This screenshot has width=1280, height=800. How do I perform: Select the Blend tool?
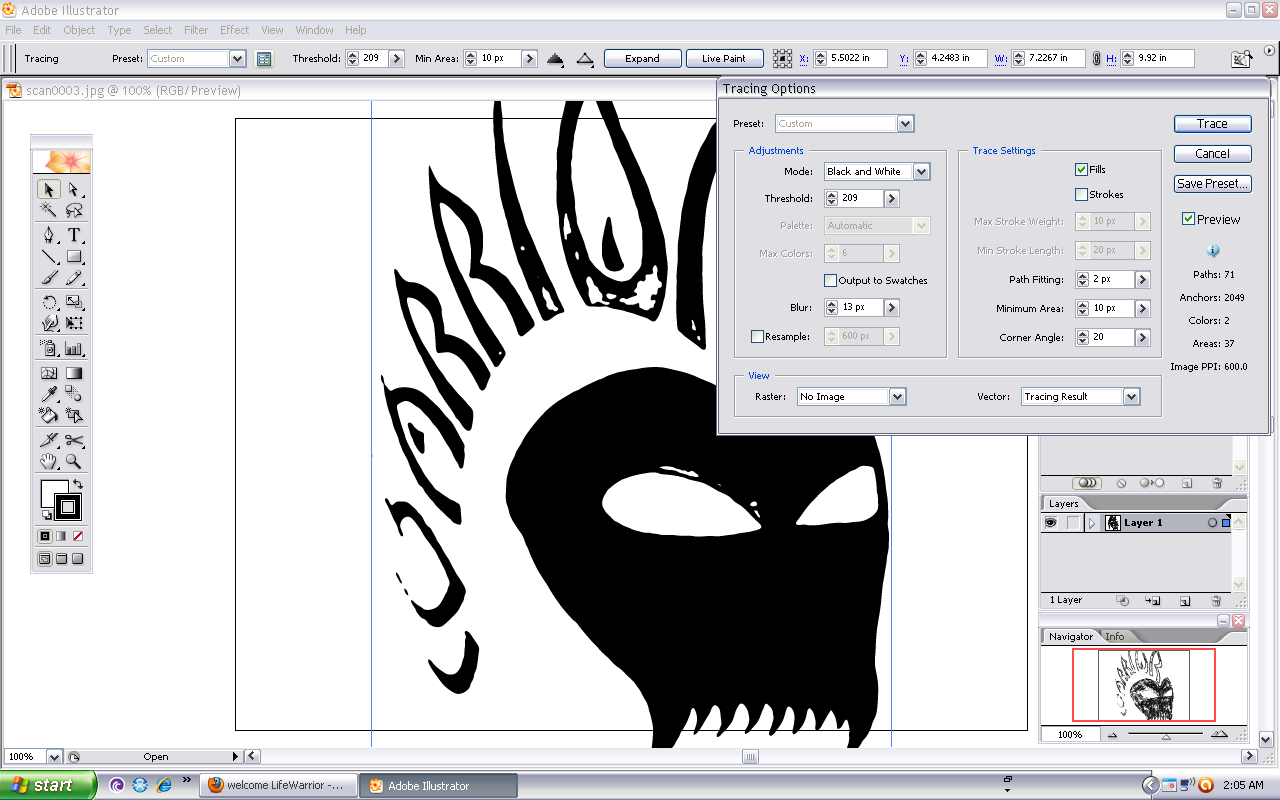(73, 394)
